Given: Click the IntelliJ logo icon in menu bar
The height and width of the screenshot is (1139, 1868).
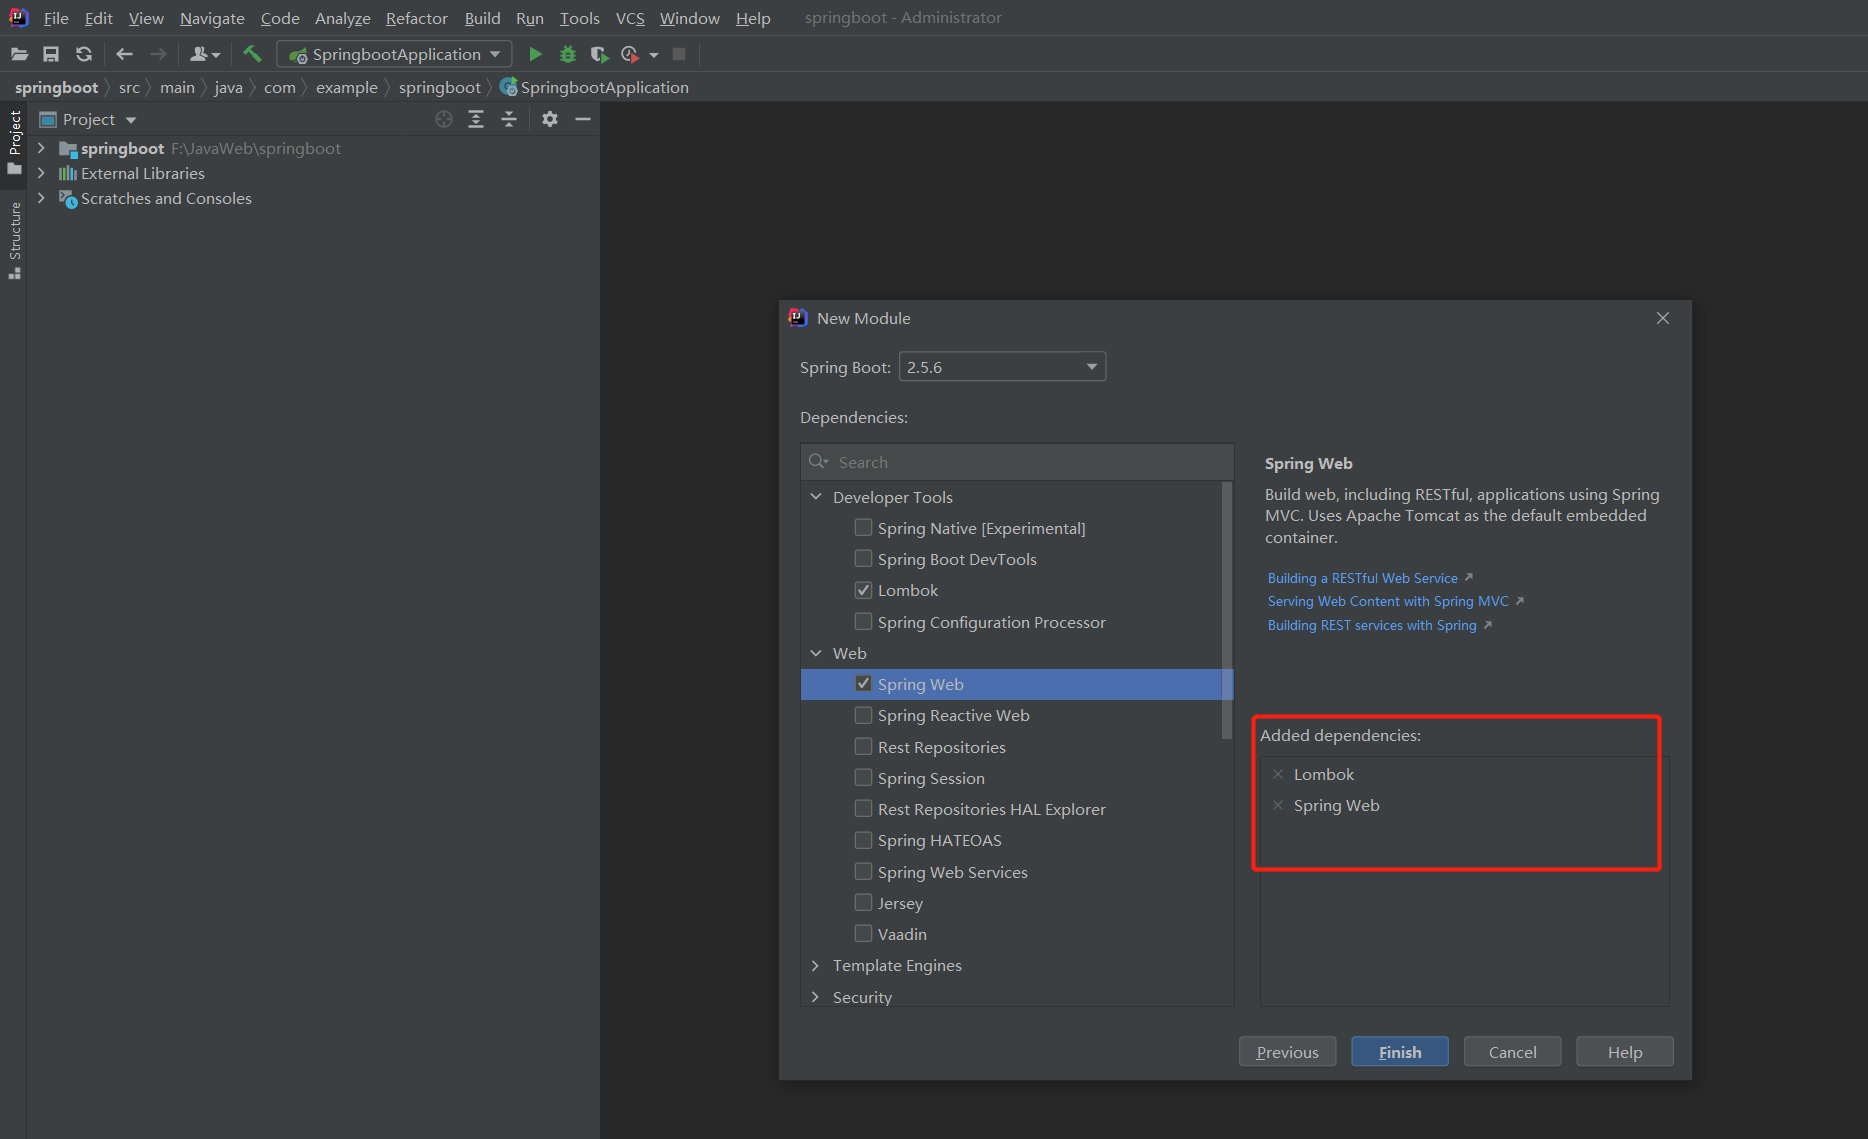Looking at the screenshot, I should pyautogui.click(x=18, y=17).
